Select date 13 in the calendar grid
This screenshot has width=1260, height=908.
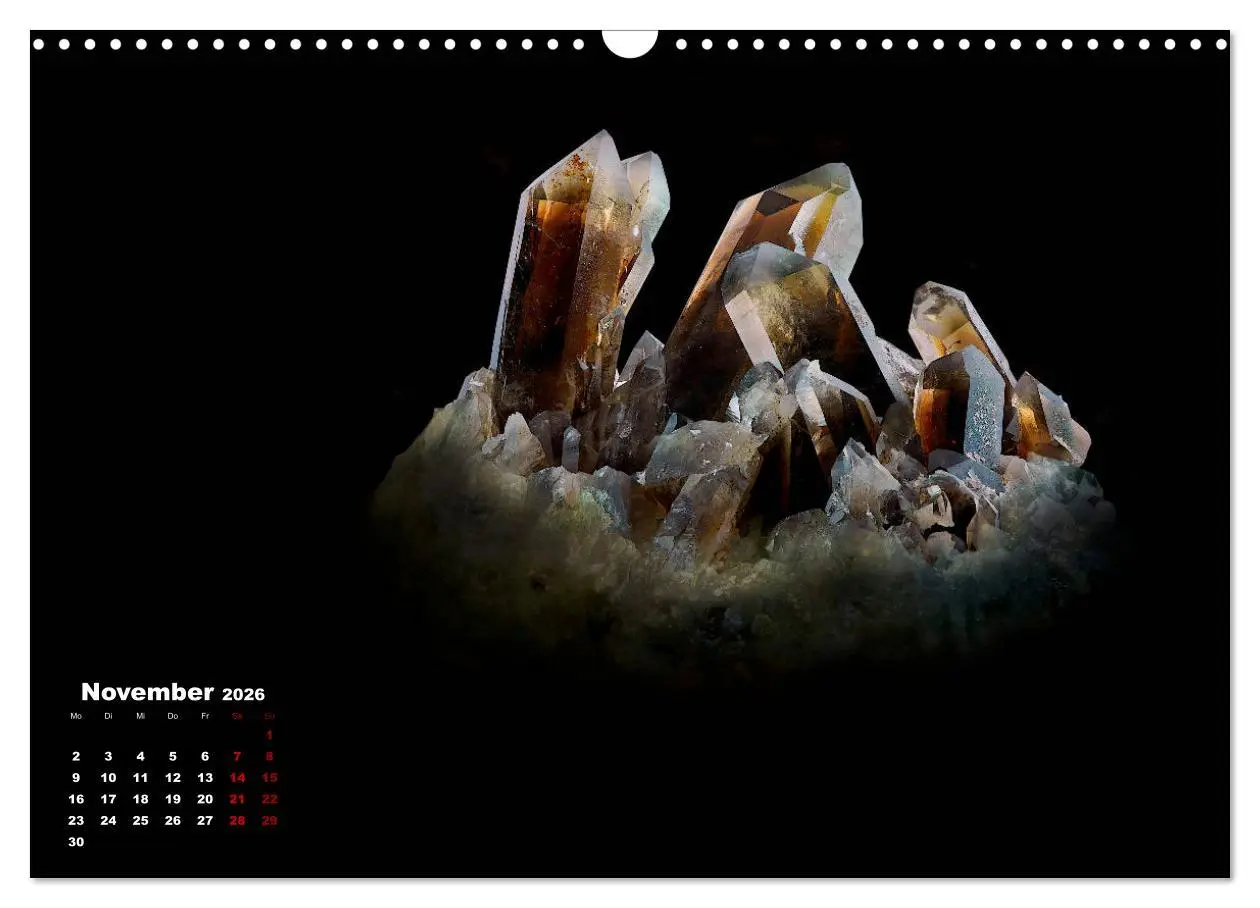pyautogui.click(x=203, y=777)
